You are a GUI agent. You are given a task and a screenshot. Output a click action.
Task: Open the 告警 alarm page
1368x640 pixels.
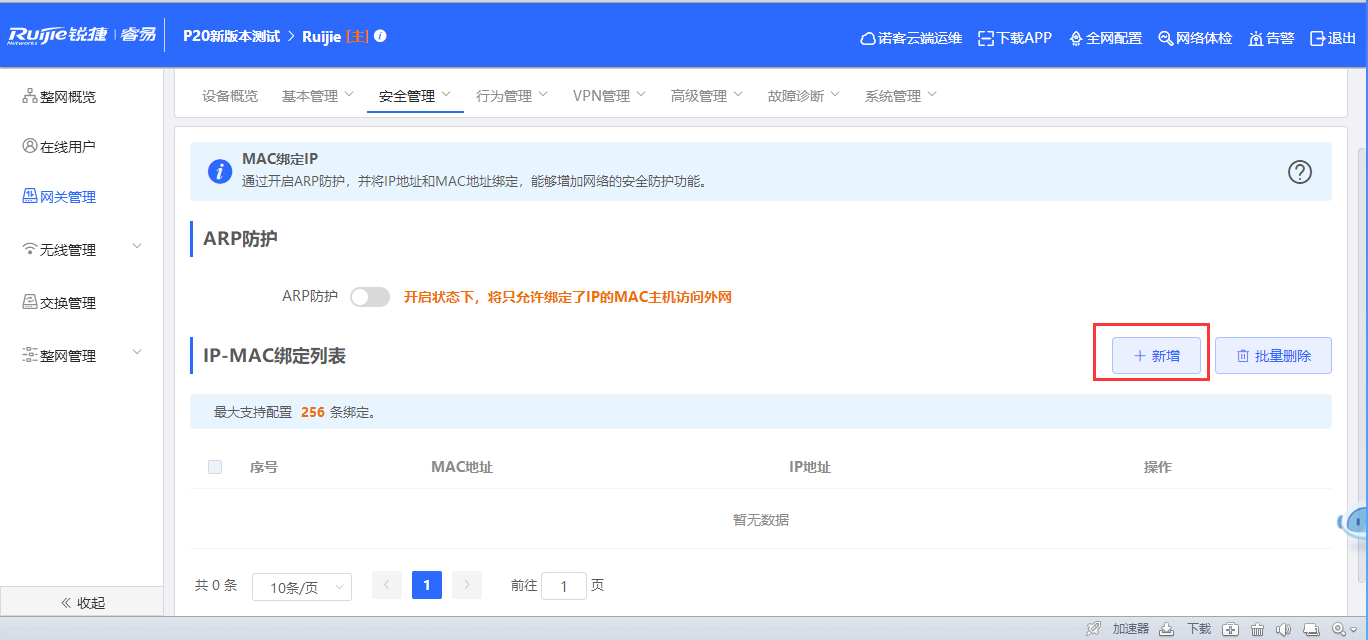pos(1271,38)
